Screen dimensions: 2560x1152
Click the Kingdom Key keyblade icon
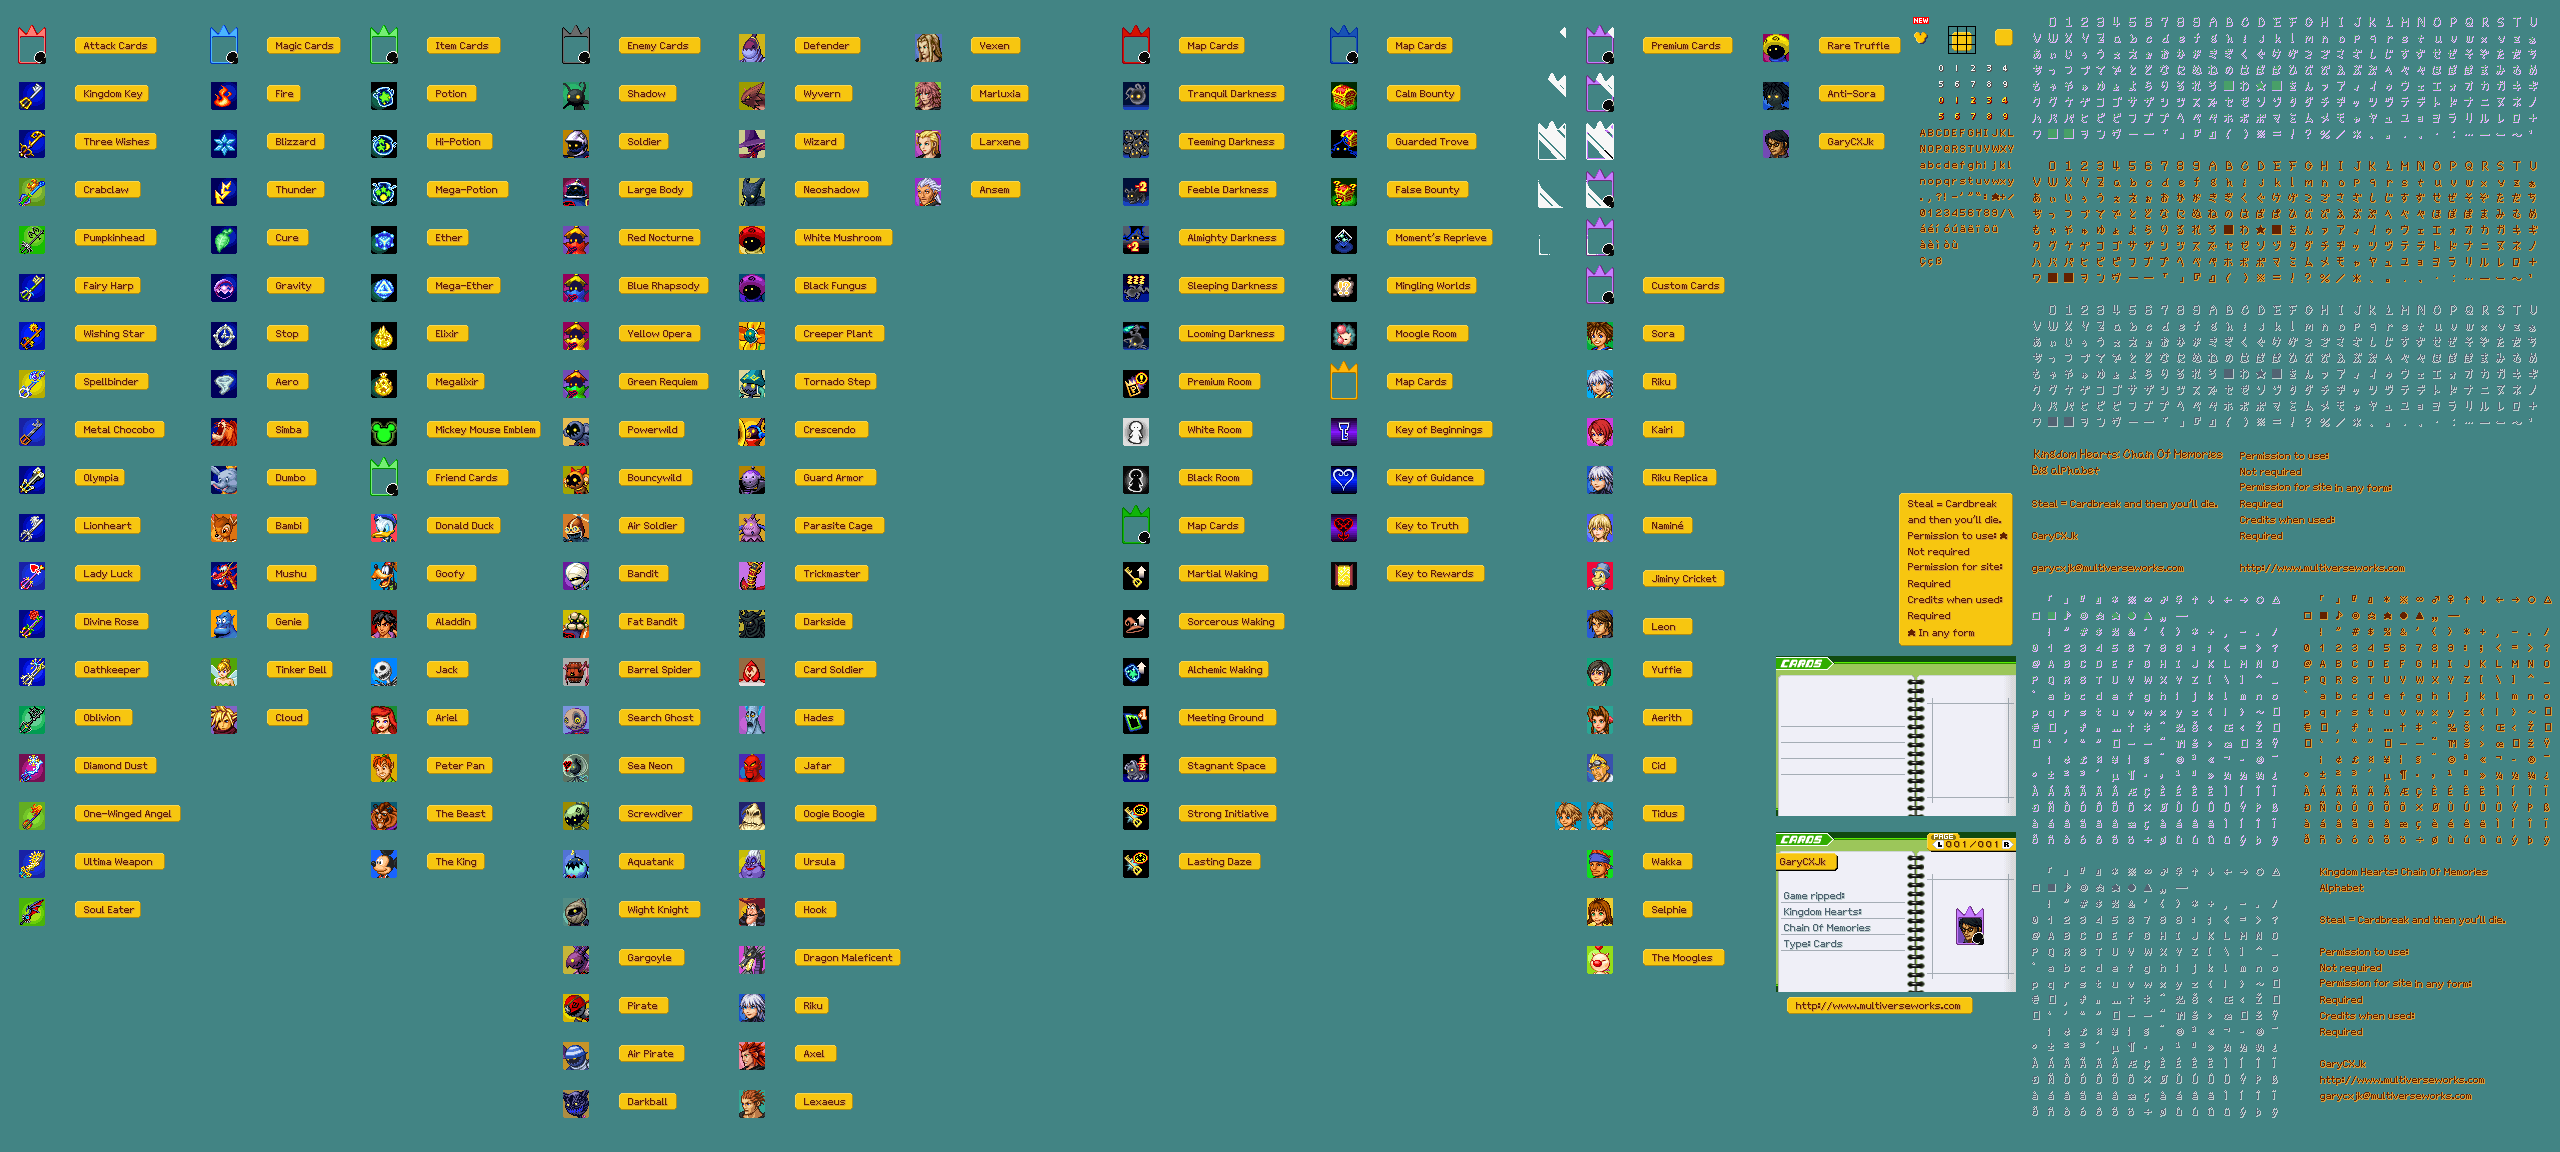(32, 95)
